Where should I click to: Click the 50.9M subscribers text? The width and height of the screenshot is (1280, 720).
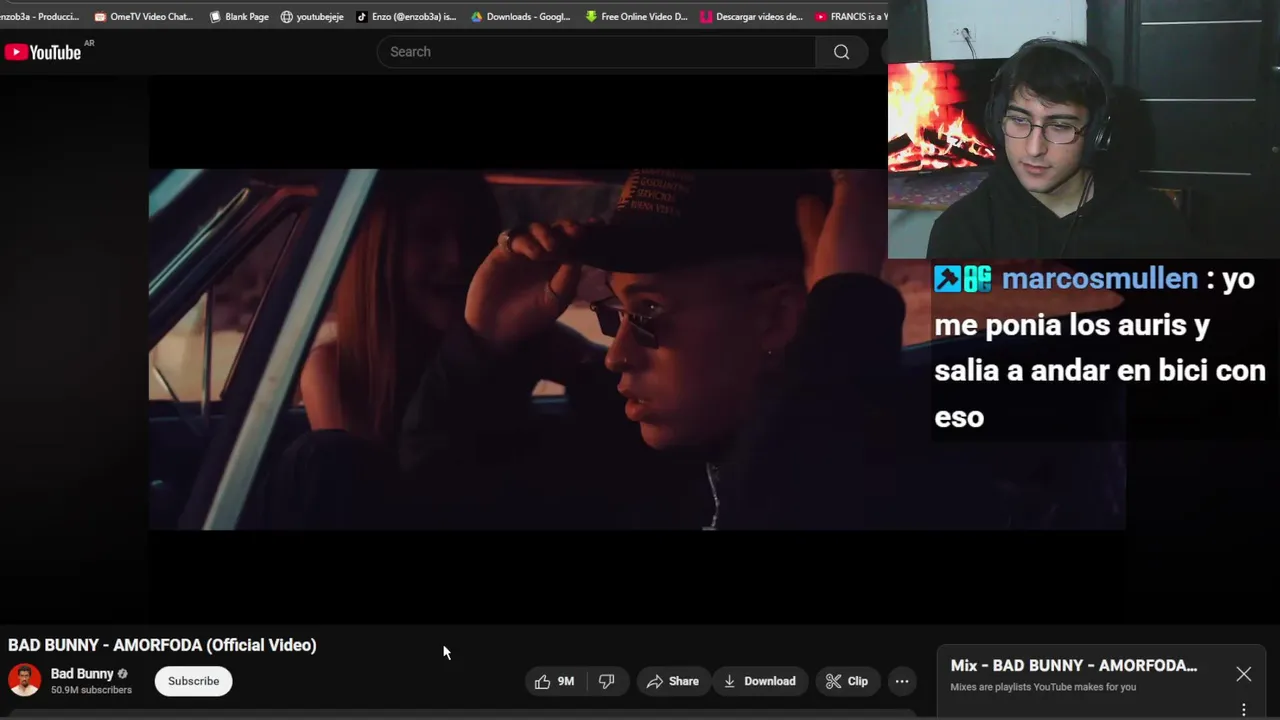point(91,690)
